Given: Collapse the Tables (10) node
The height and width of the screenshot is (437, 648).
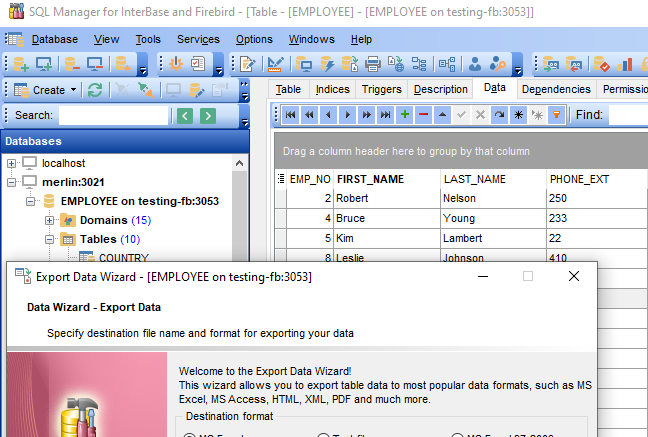Looking at the screenshot, I should point(49,239).
